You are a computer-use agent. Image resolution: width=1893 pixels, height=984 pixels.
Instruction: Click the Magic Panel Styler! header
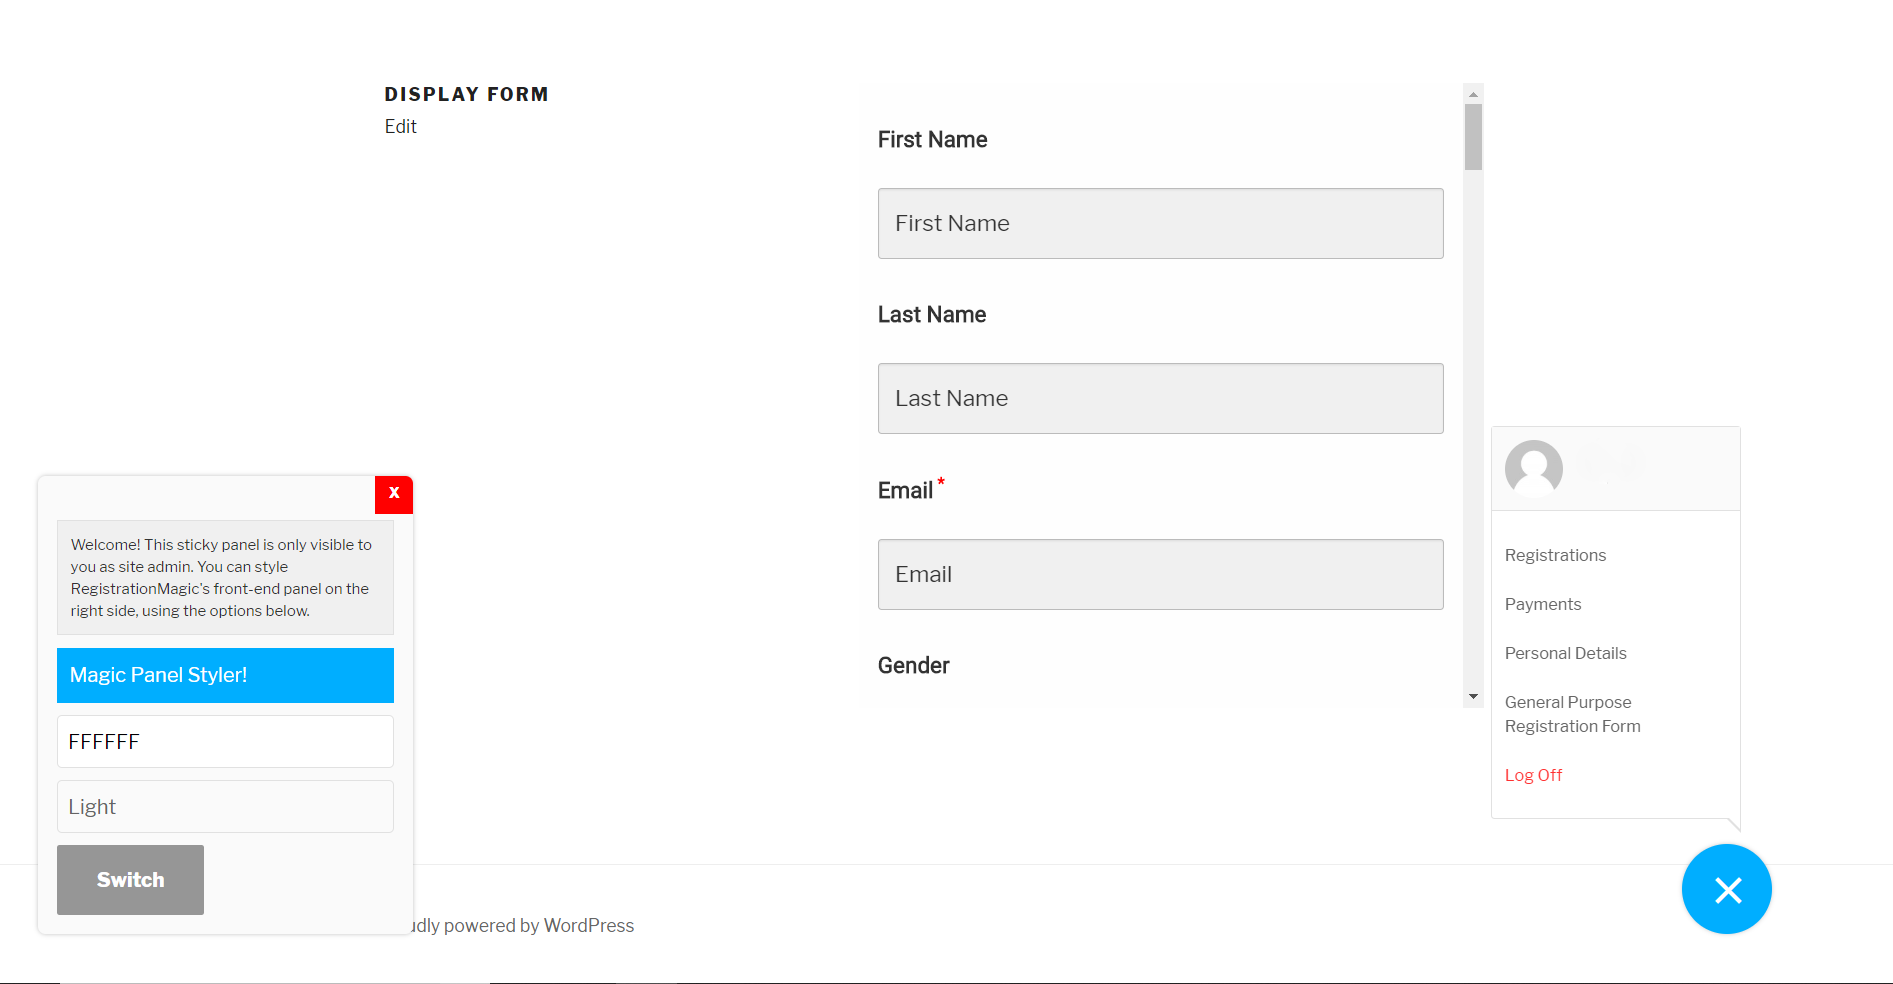225,676
